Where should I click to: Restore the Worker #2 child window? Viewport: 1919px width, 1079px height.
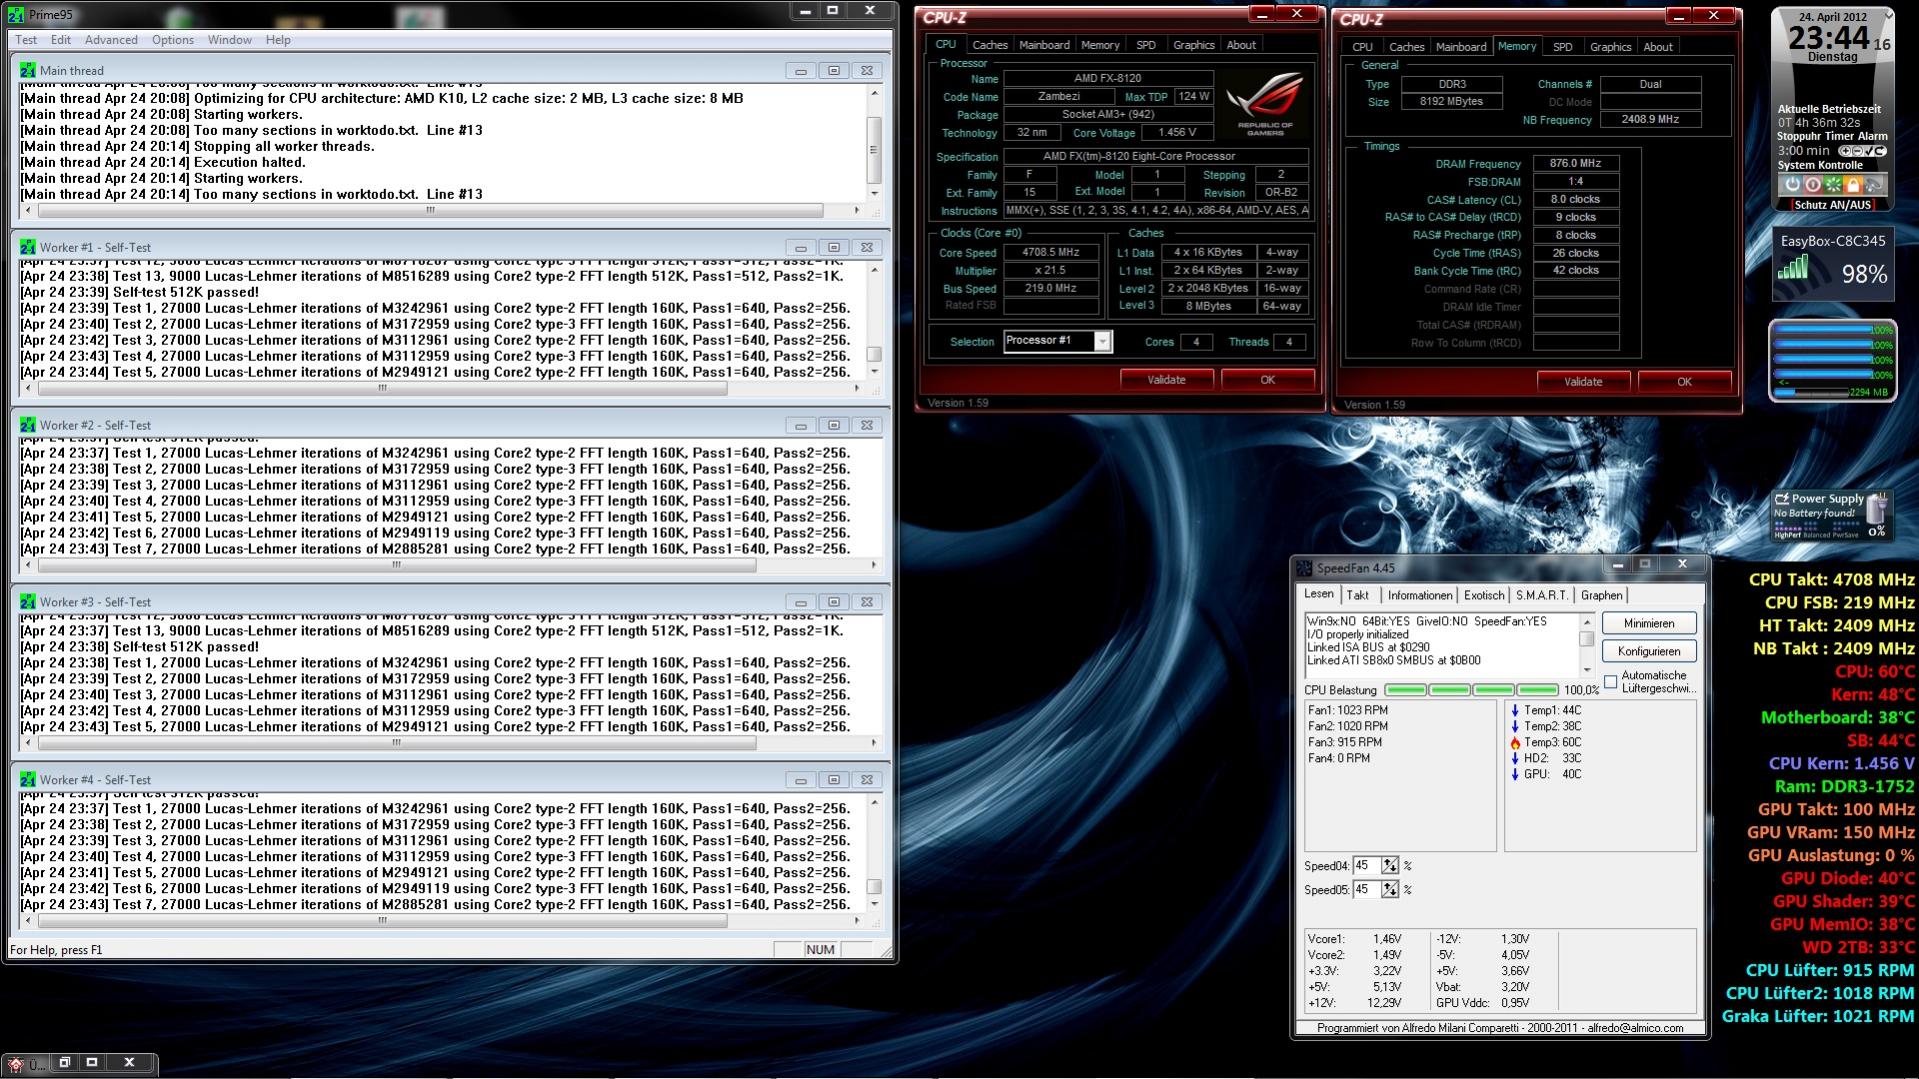tap(833, 425)
